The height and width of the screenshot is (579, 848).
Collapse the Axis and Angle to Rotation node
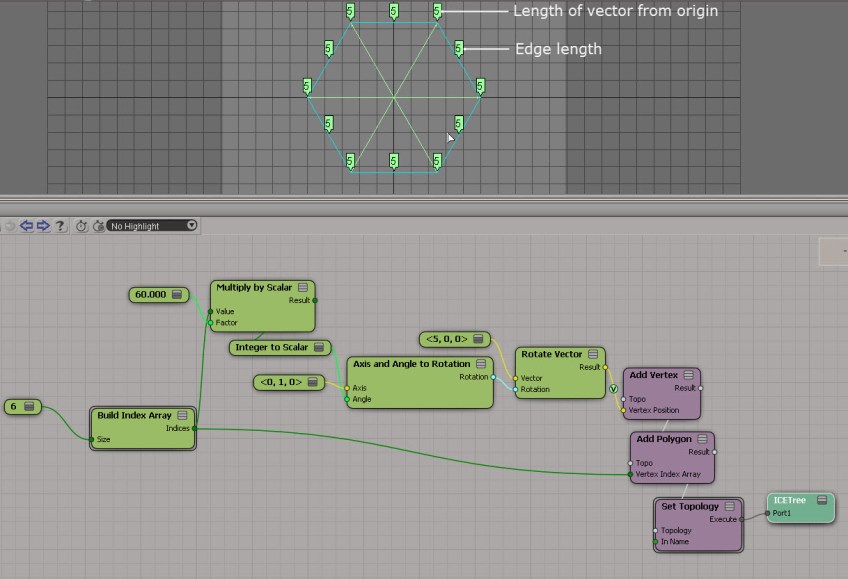480,364
